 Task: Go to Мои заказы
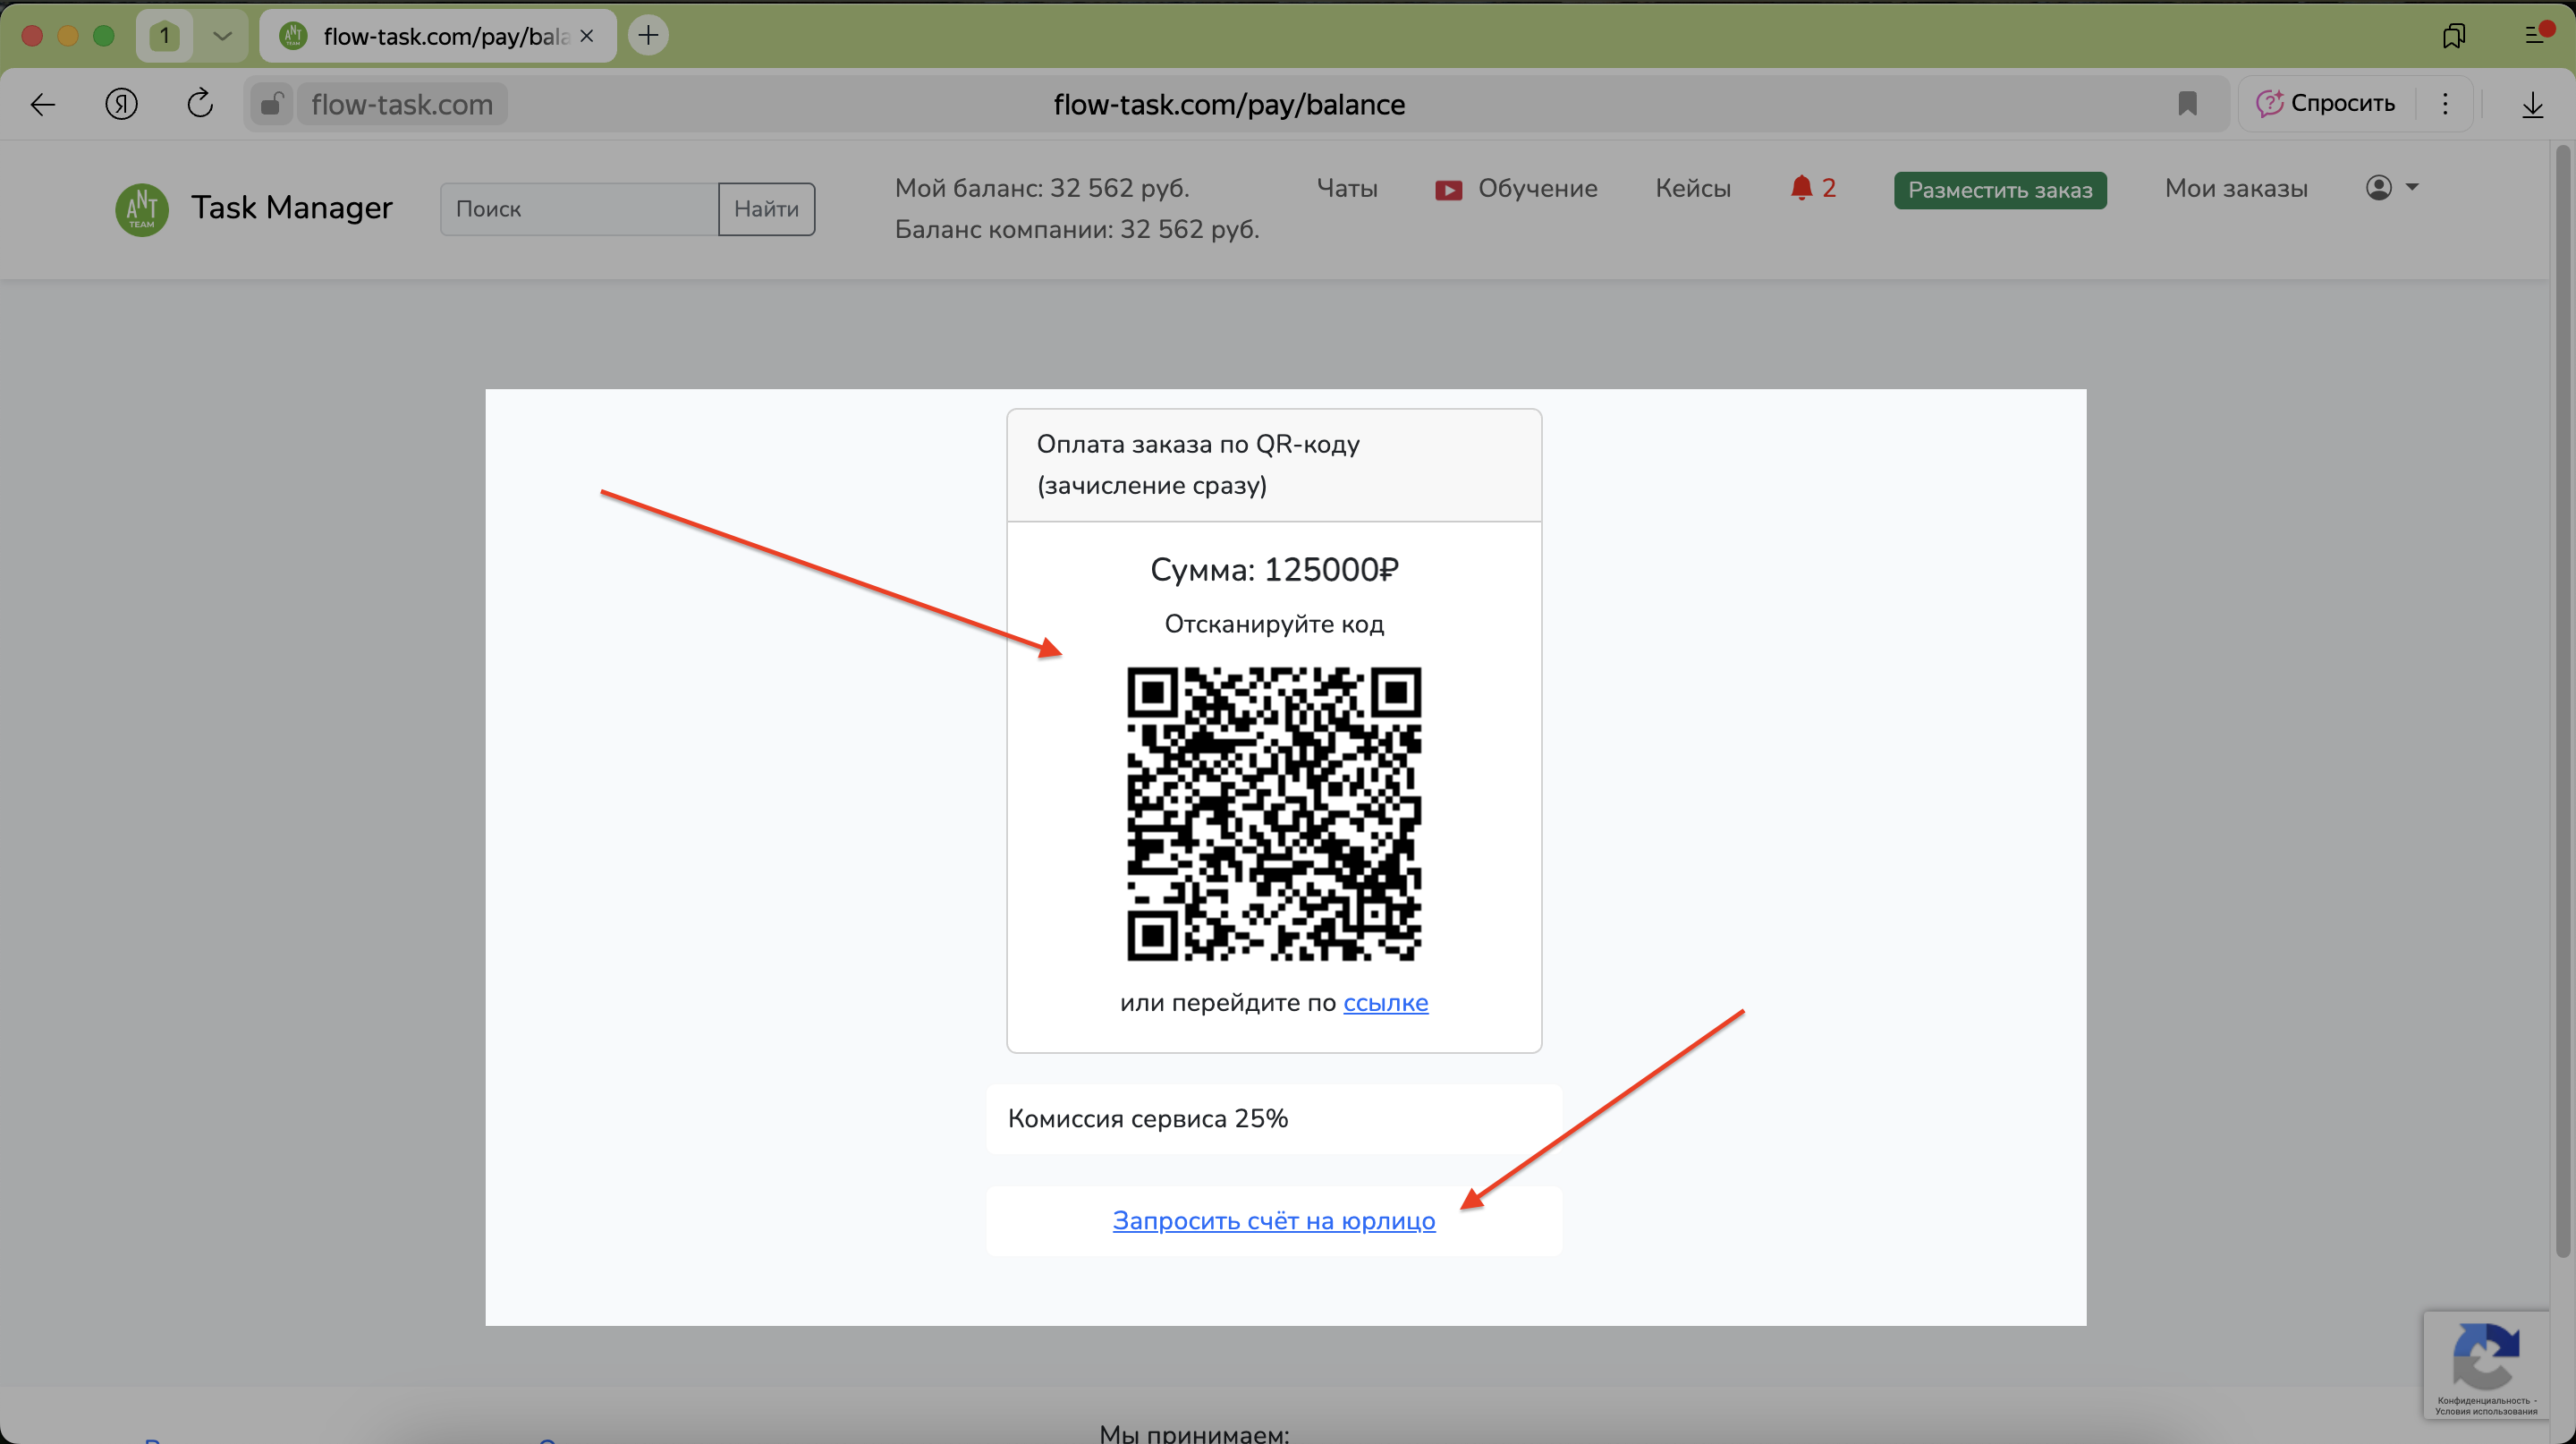tap(2235, 188)
